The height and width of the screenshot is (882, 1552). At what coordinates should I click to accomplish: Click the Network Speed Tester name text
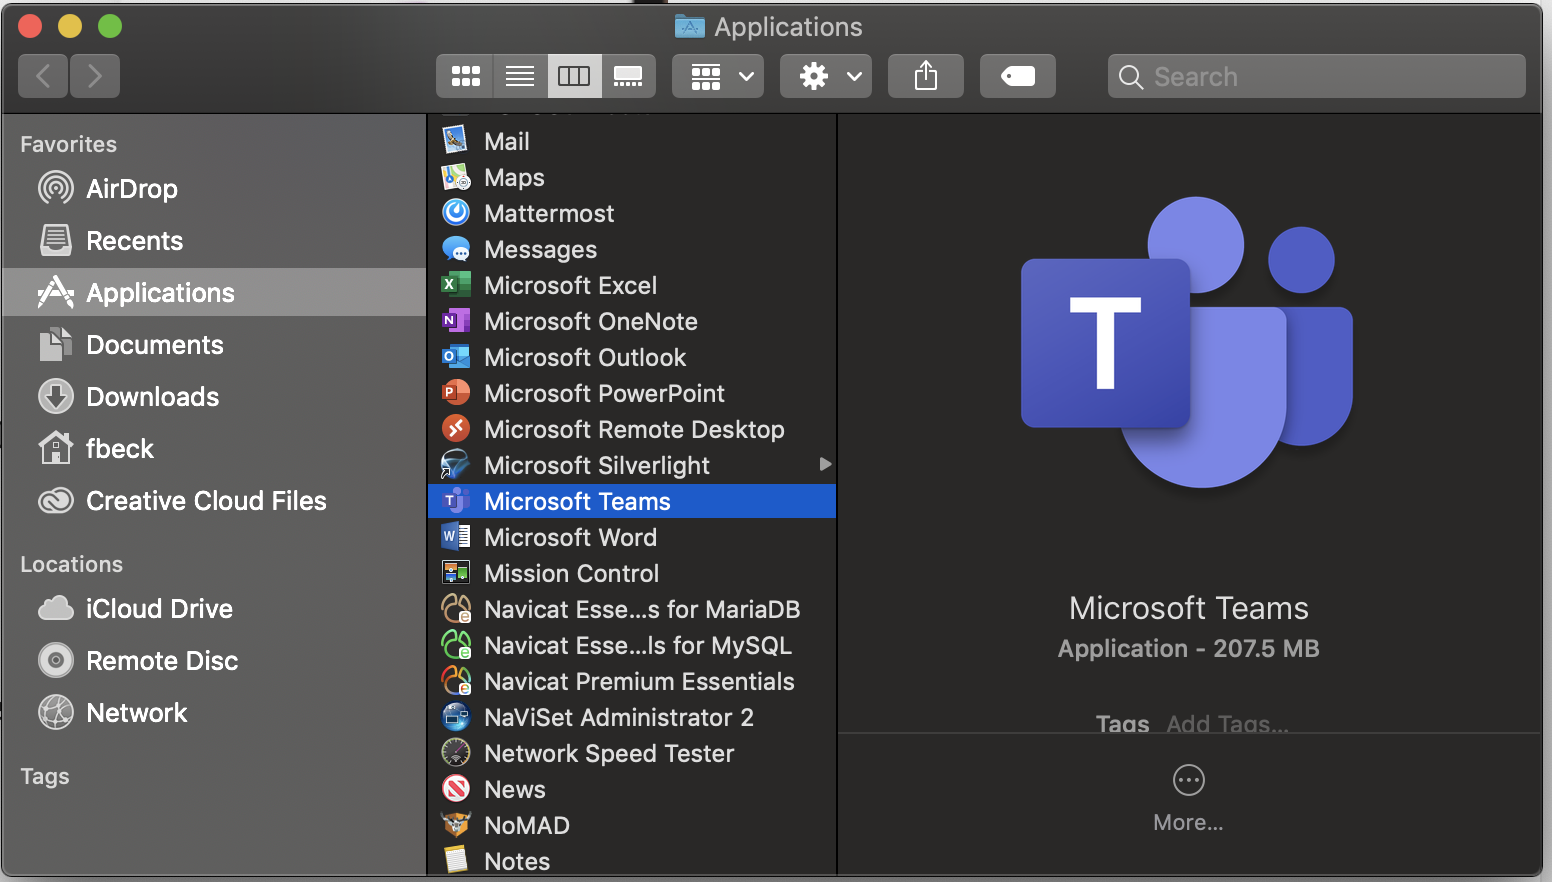(x=609, y=753)
